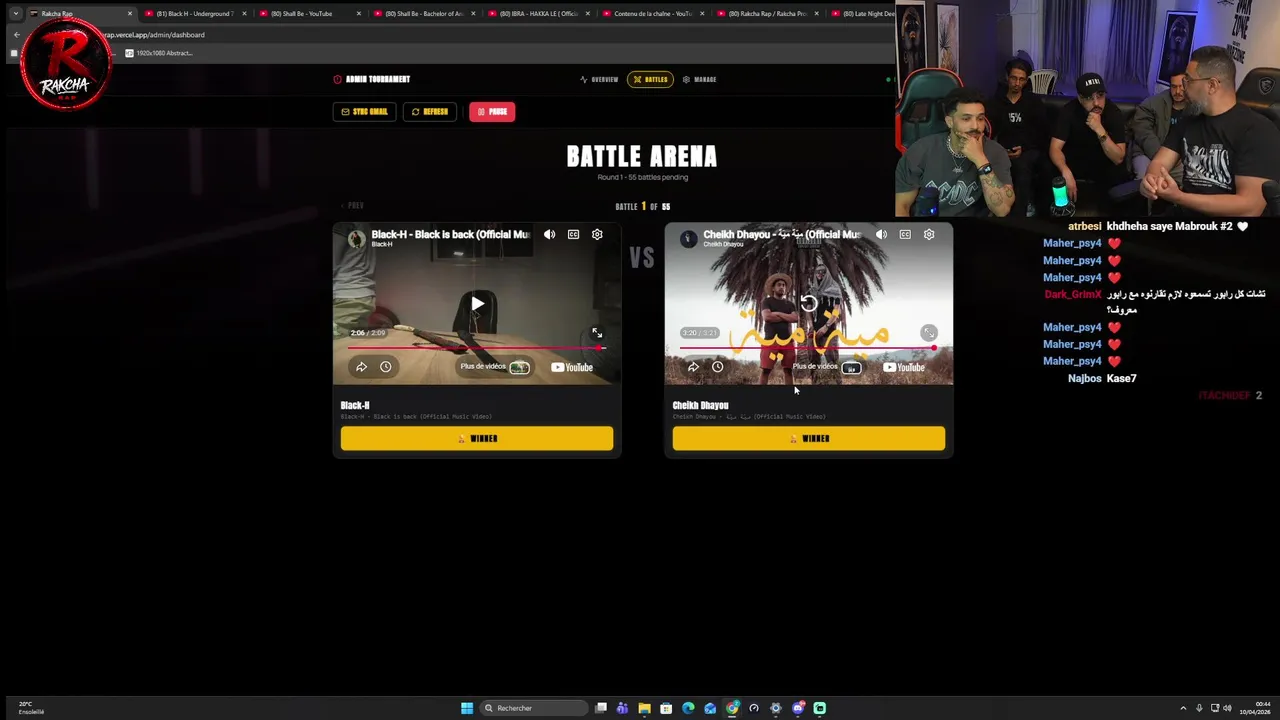Open Microsoft Edge from taskbar

(x=688, y=708)
